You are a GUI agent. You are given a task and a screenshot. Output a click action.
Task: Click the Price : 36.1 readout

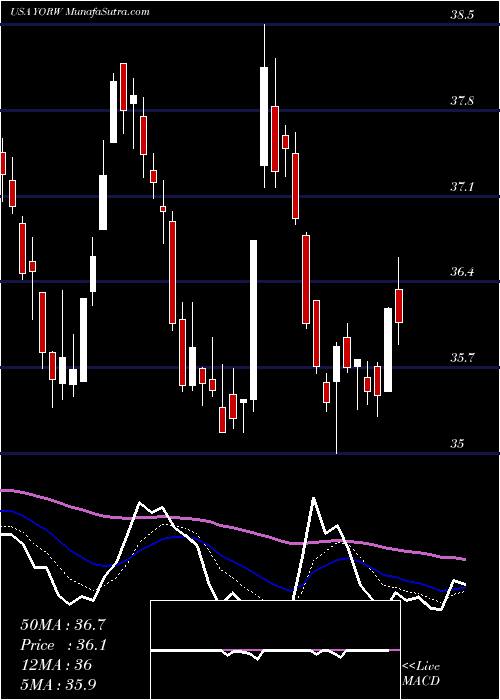[x=63, y=645]
